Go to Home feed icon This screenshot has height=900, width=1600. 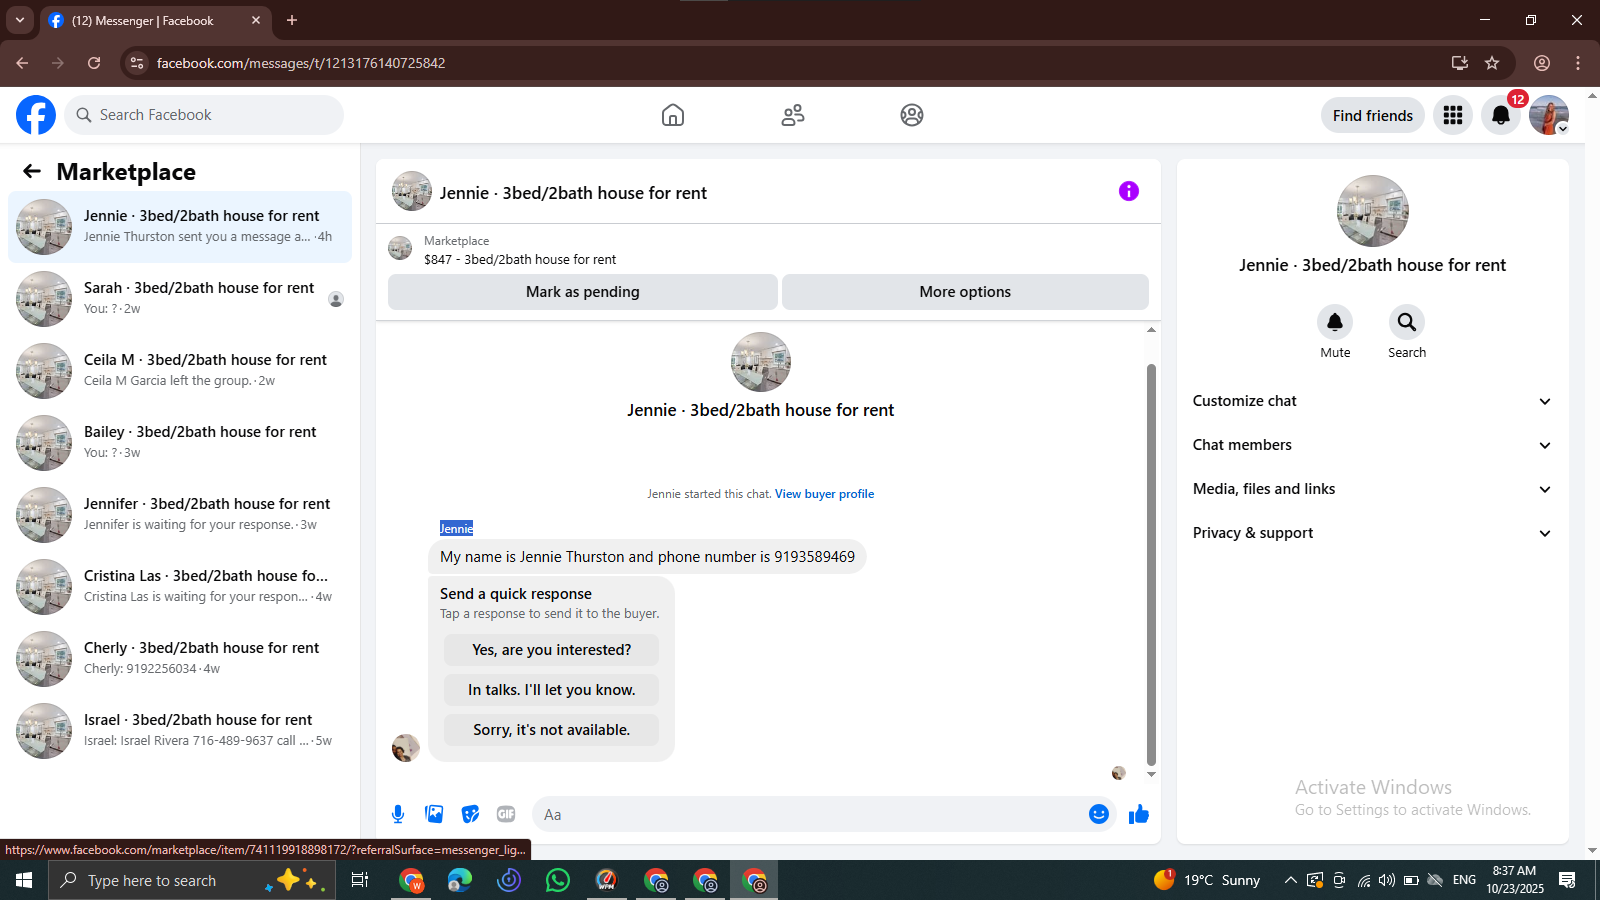pyautogui.click(x=673, y=115)
